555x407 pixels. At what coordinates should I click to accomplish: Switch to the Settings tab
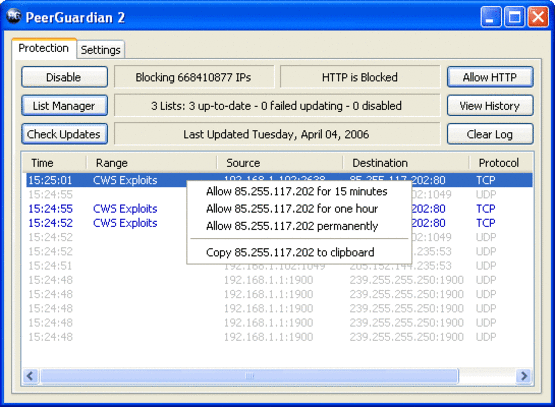(101, 50)
